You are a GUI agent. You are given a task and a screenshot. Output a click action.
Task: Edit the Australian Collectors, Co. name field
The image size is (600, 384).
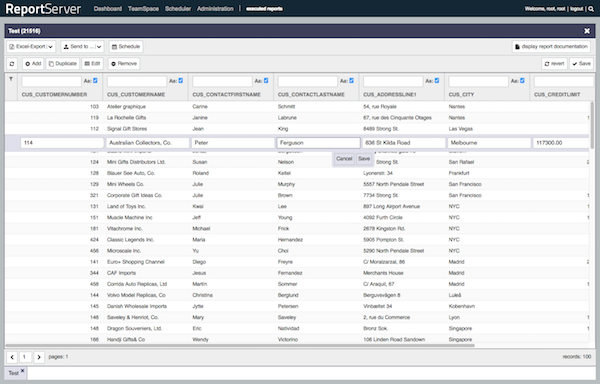click(148, 143)
